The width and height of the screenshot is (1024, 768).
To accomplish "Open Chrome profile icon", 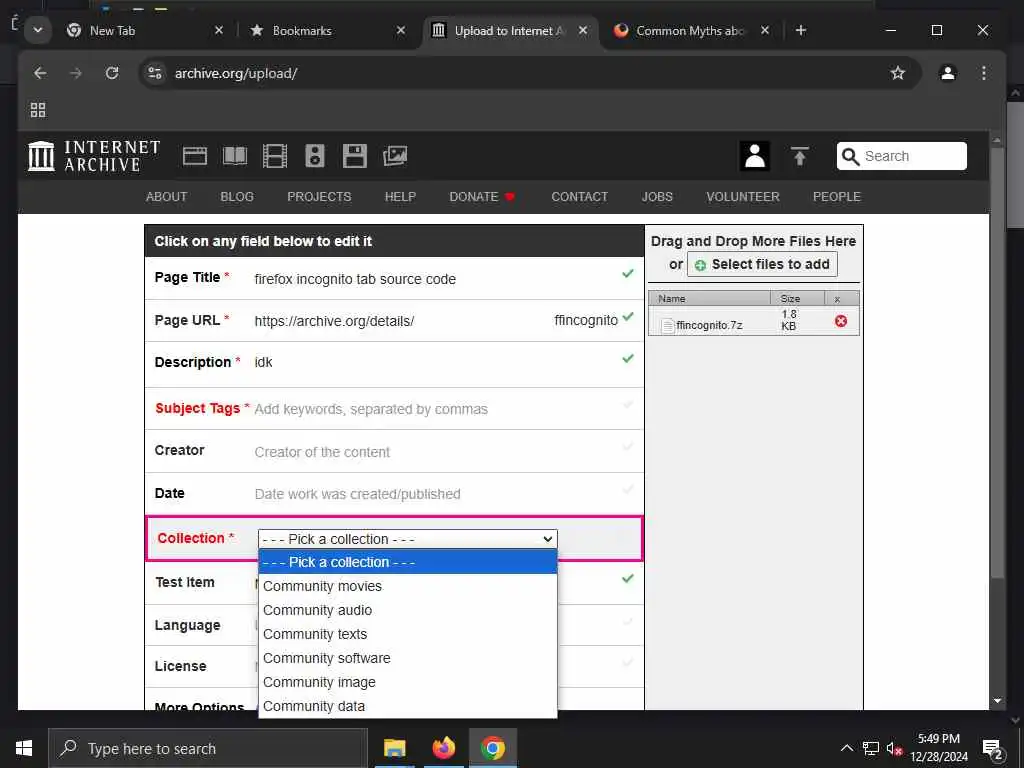I will (948, 73).
